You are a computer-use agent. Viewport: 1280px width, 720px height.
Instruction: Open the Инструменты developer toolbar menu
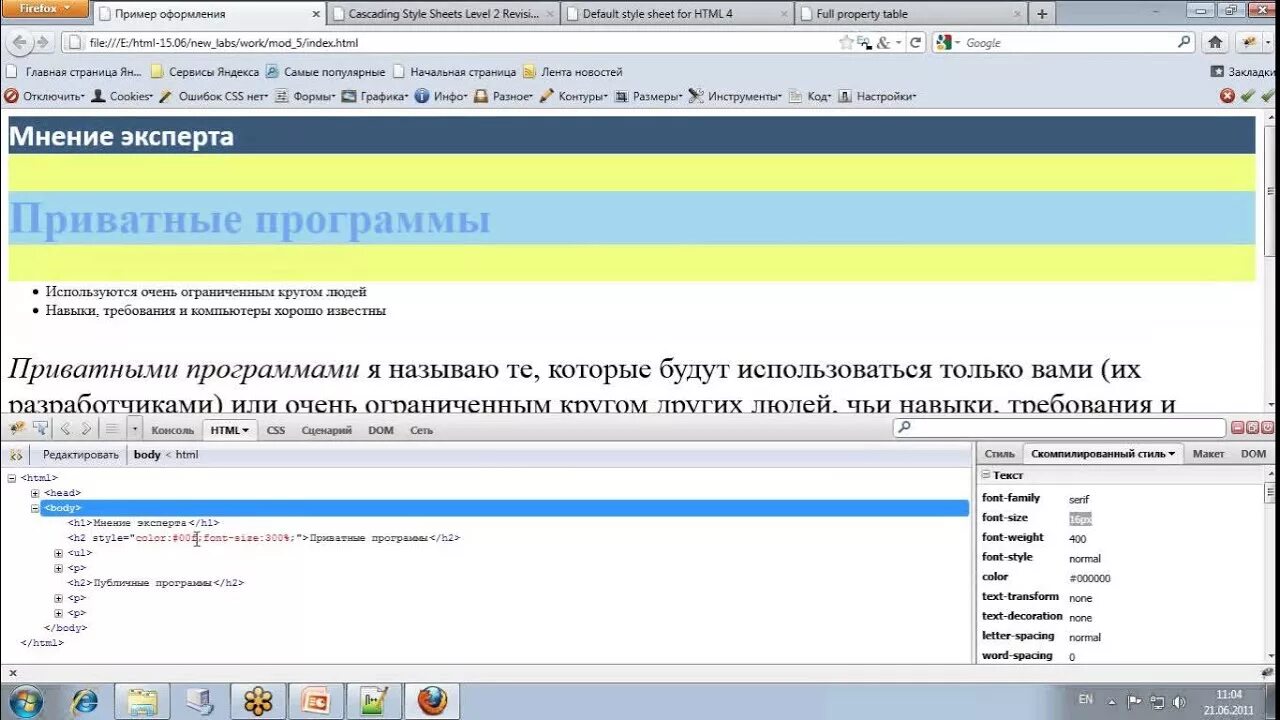click(739, 95)
